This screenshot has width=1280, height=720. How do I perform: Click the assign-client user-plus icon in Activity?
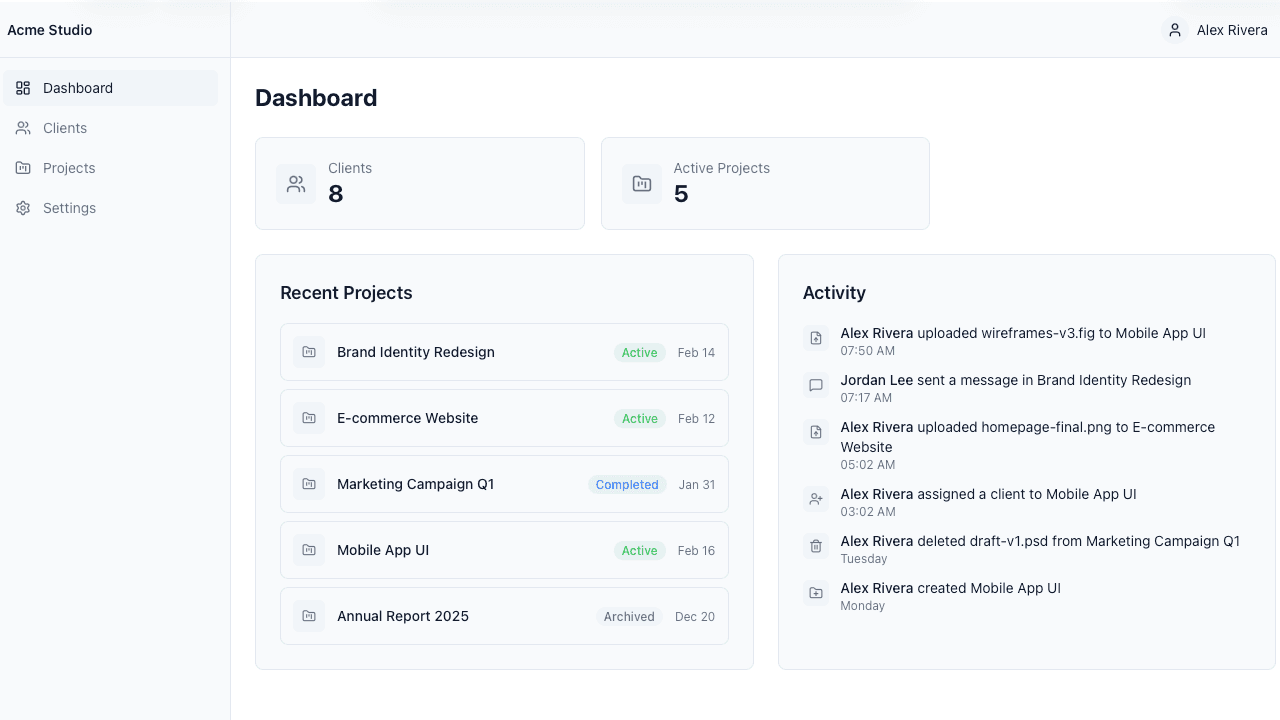[815, 498]
